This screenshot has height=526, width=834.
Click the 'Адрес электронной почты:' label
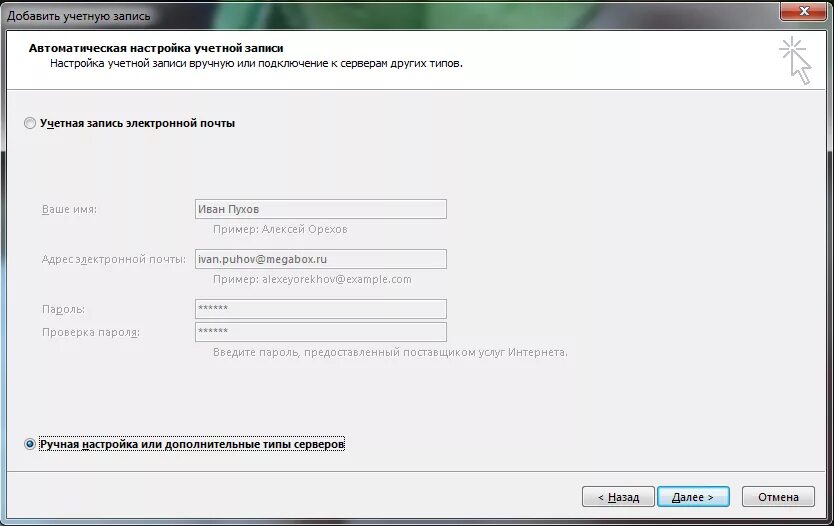pyautogui.click(x=114, y=260)
